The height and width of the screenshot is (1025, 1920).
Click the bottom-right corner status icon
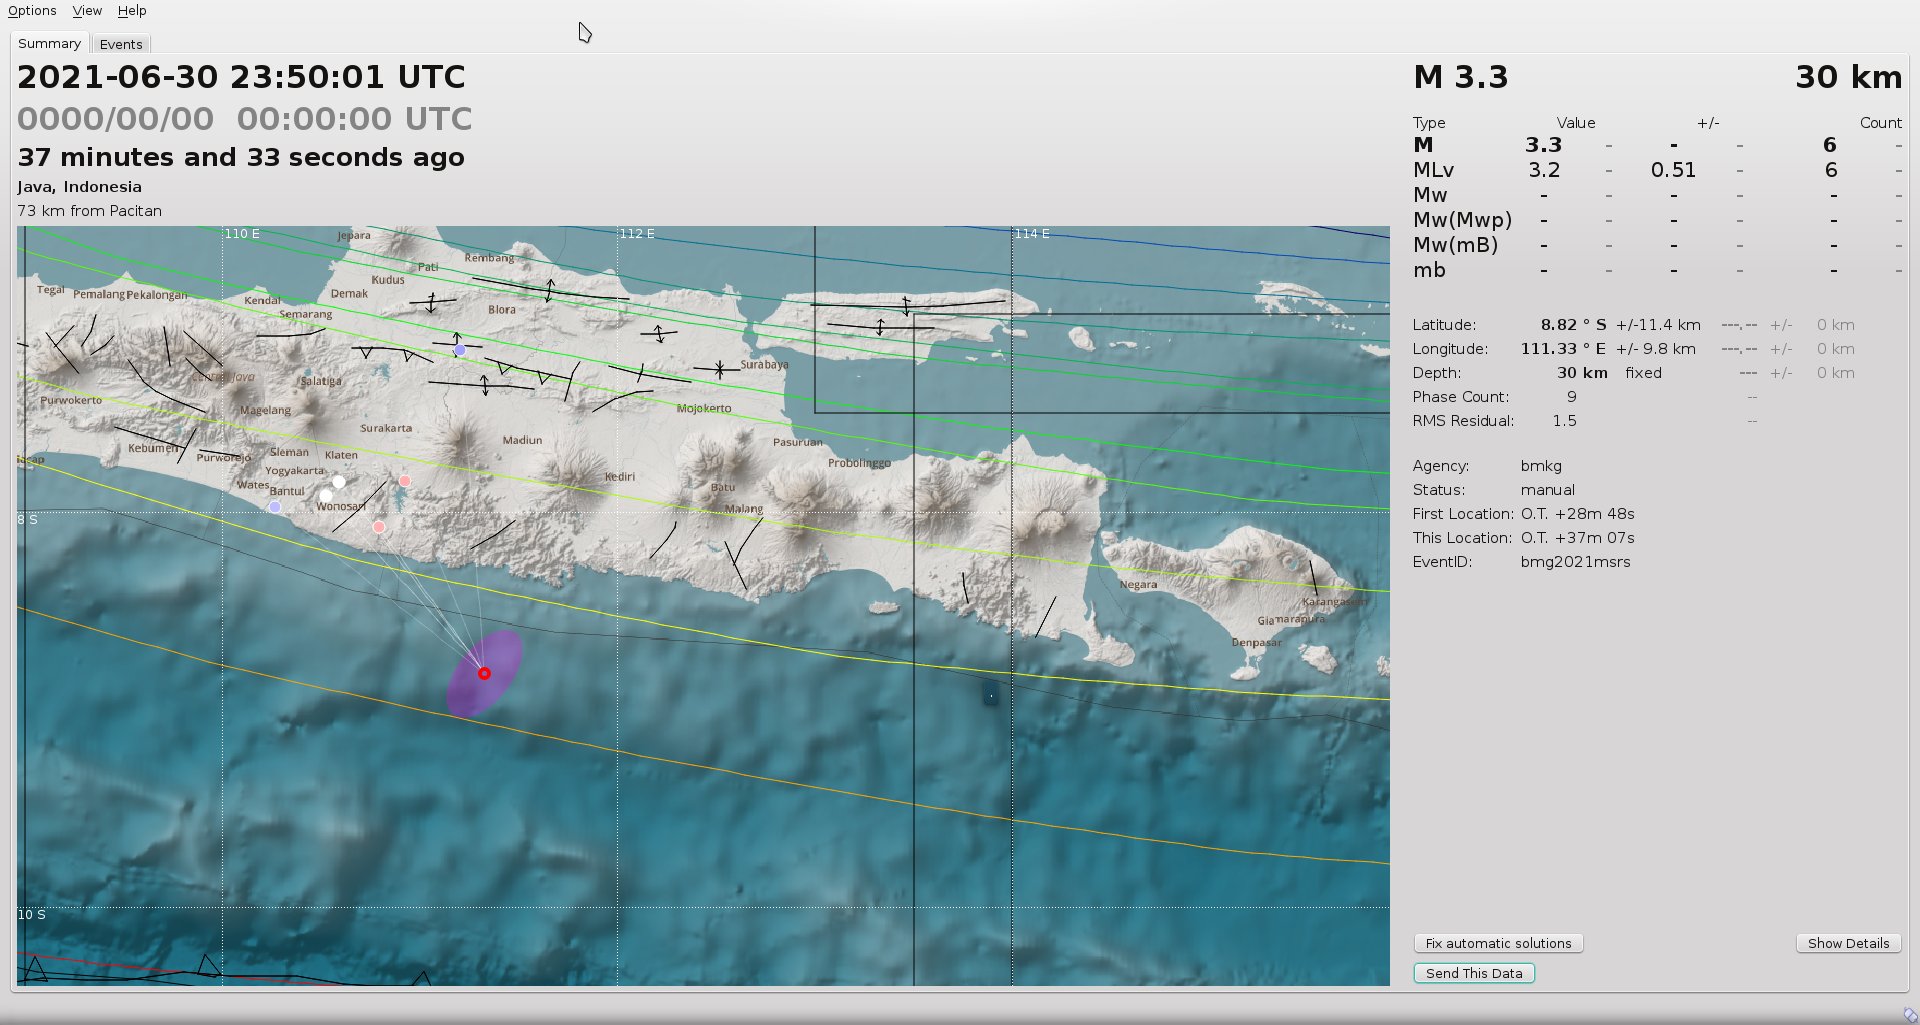pyautogui.click(x=1909, y=1015)
